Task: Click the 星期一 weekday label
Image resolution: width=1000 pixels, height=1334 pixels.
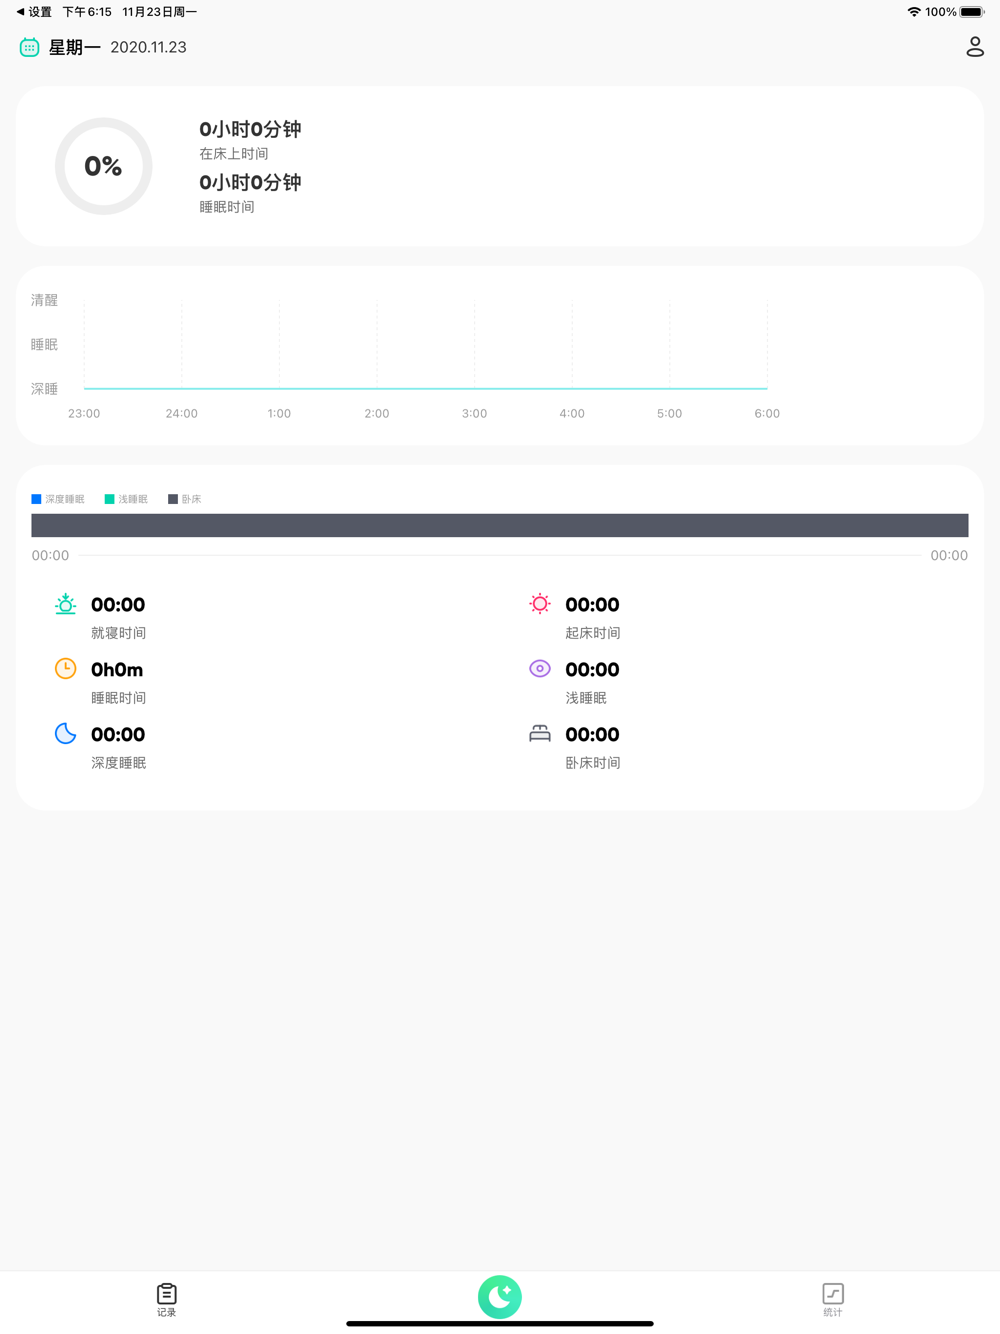Action: [x=74, y=47]
